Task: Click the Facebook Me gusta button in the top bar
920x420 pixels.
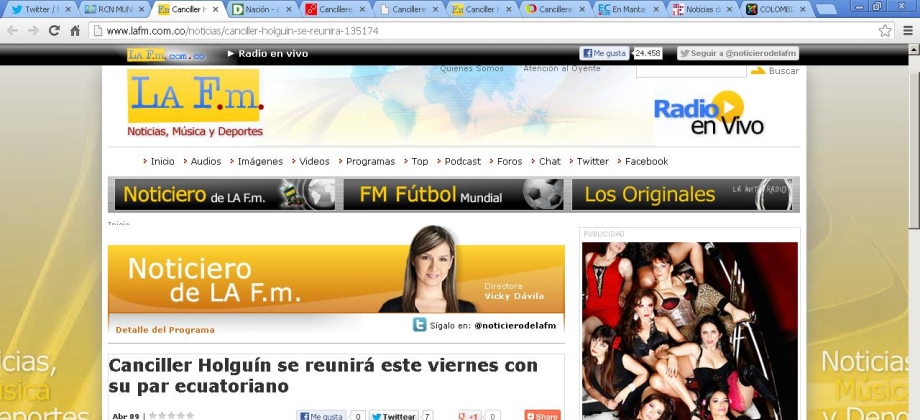Action: click(604, 53)
